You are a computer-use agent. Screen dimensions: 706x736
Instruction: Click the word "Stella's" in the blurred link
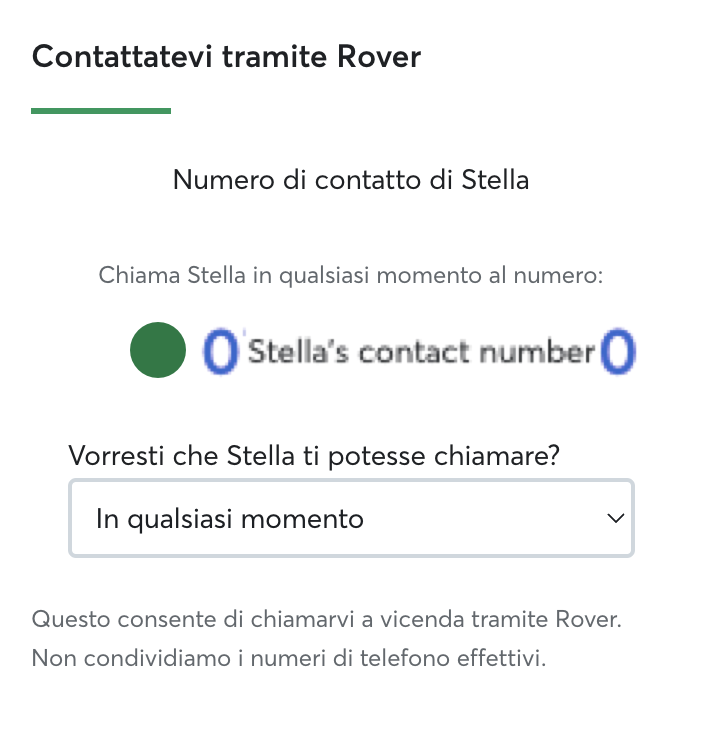[x=298, y=352]
